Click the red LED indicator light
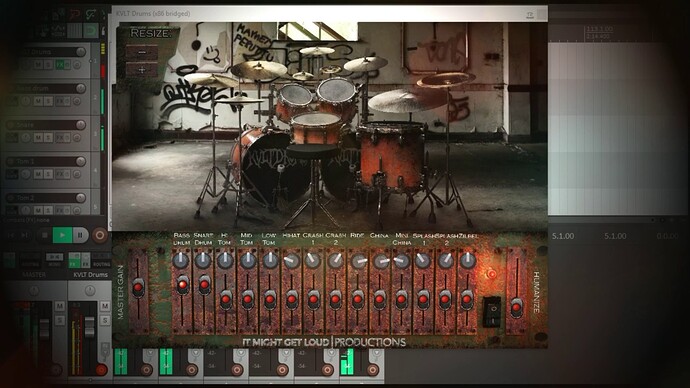 (x=492, y=274)
